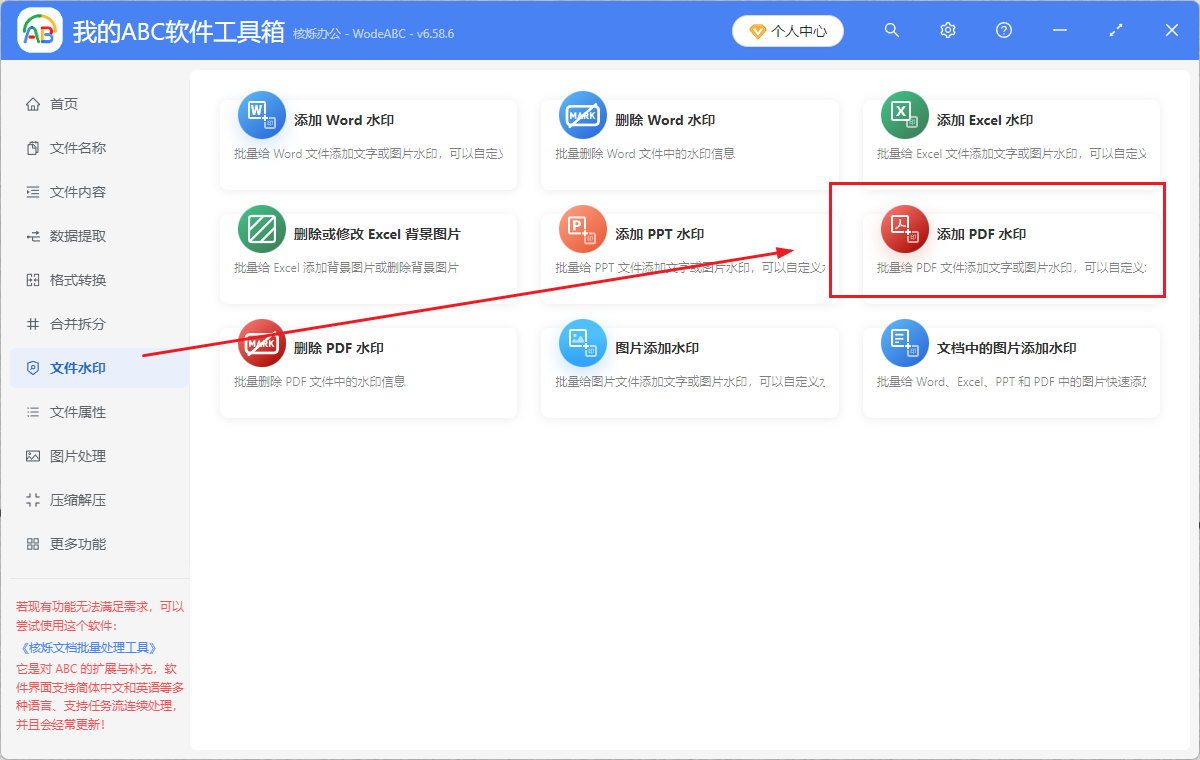Open the 添加 Excel 水印 tool icon

click(904, 114)
